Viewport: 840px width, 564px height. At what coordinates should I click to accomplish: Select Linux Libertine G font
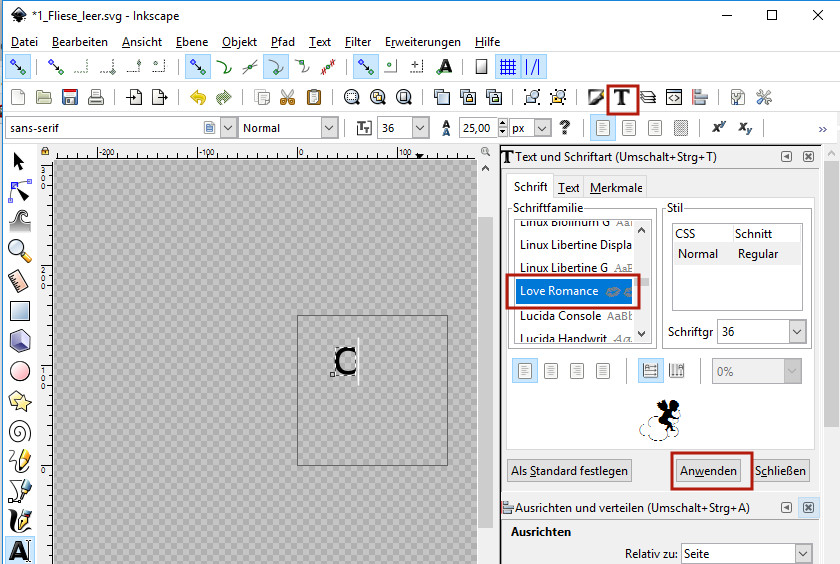point(574,267)
